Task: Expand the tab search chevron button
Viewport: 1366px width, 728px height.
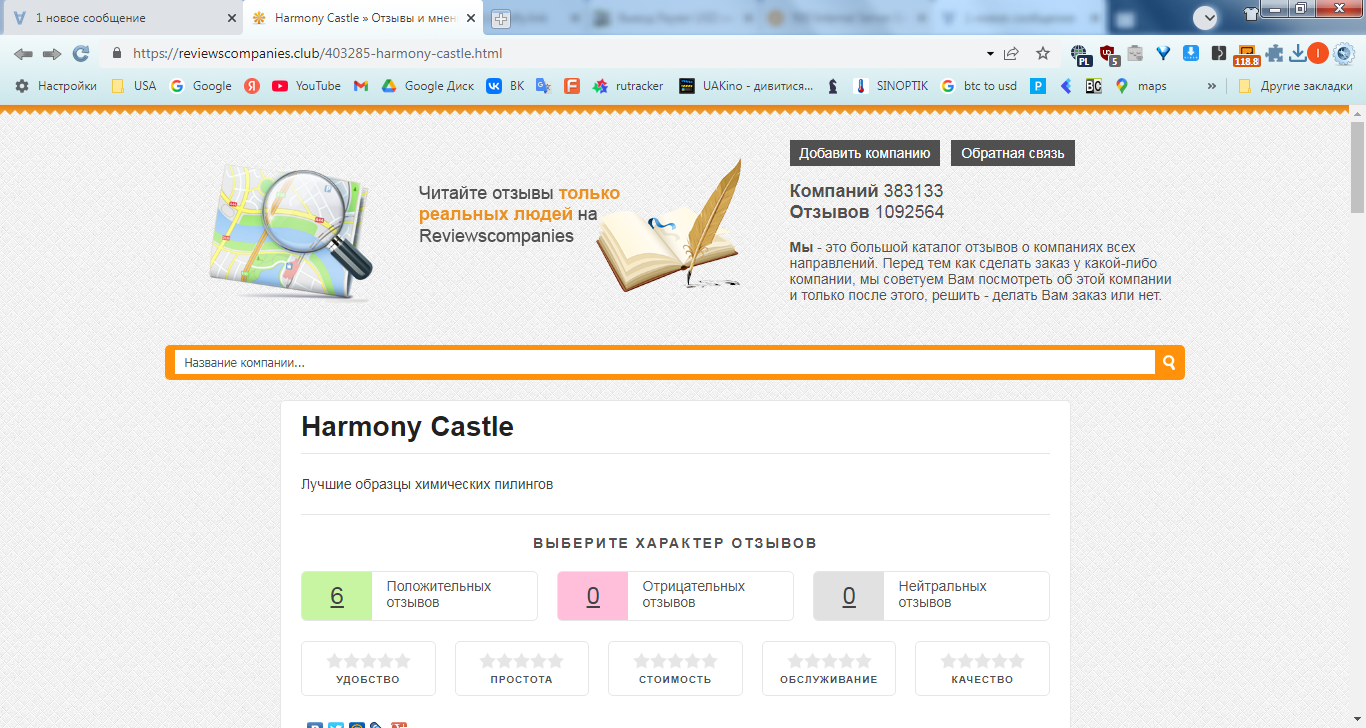Action: 1206,17
